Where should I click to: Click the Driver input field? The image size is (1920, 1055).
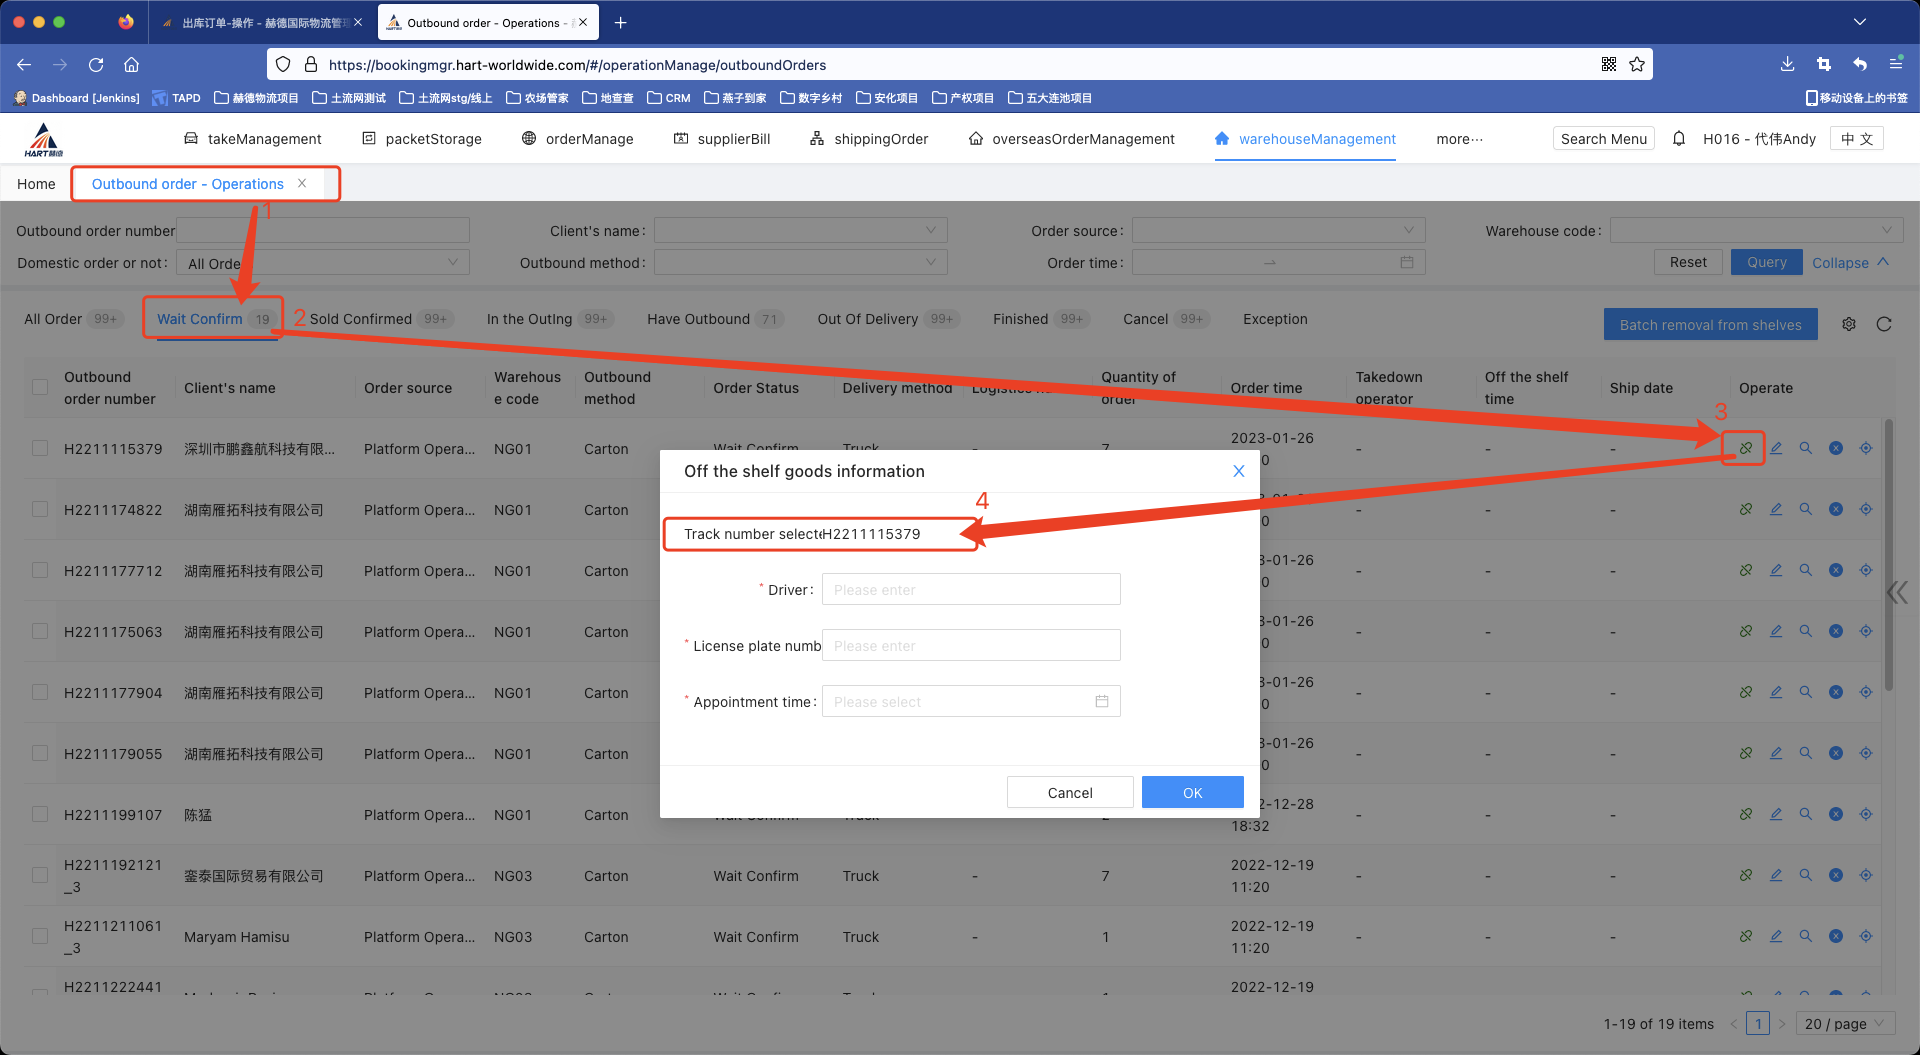tap(970, 589)
